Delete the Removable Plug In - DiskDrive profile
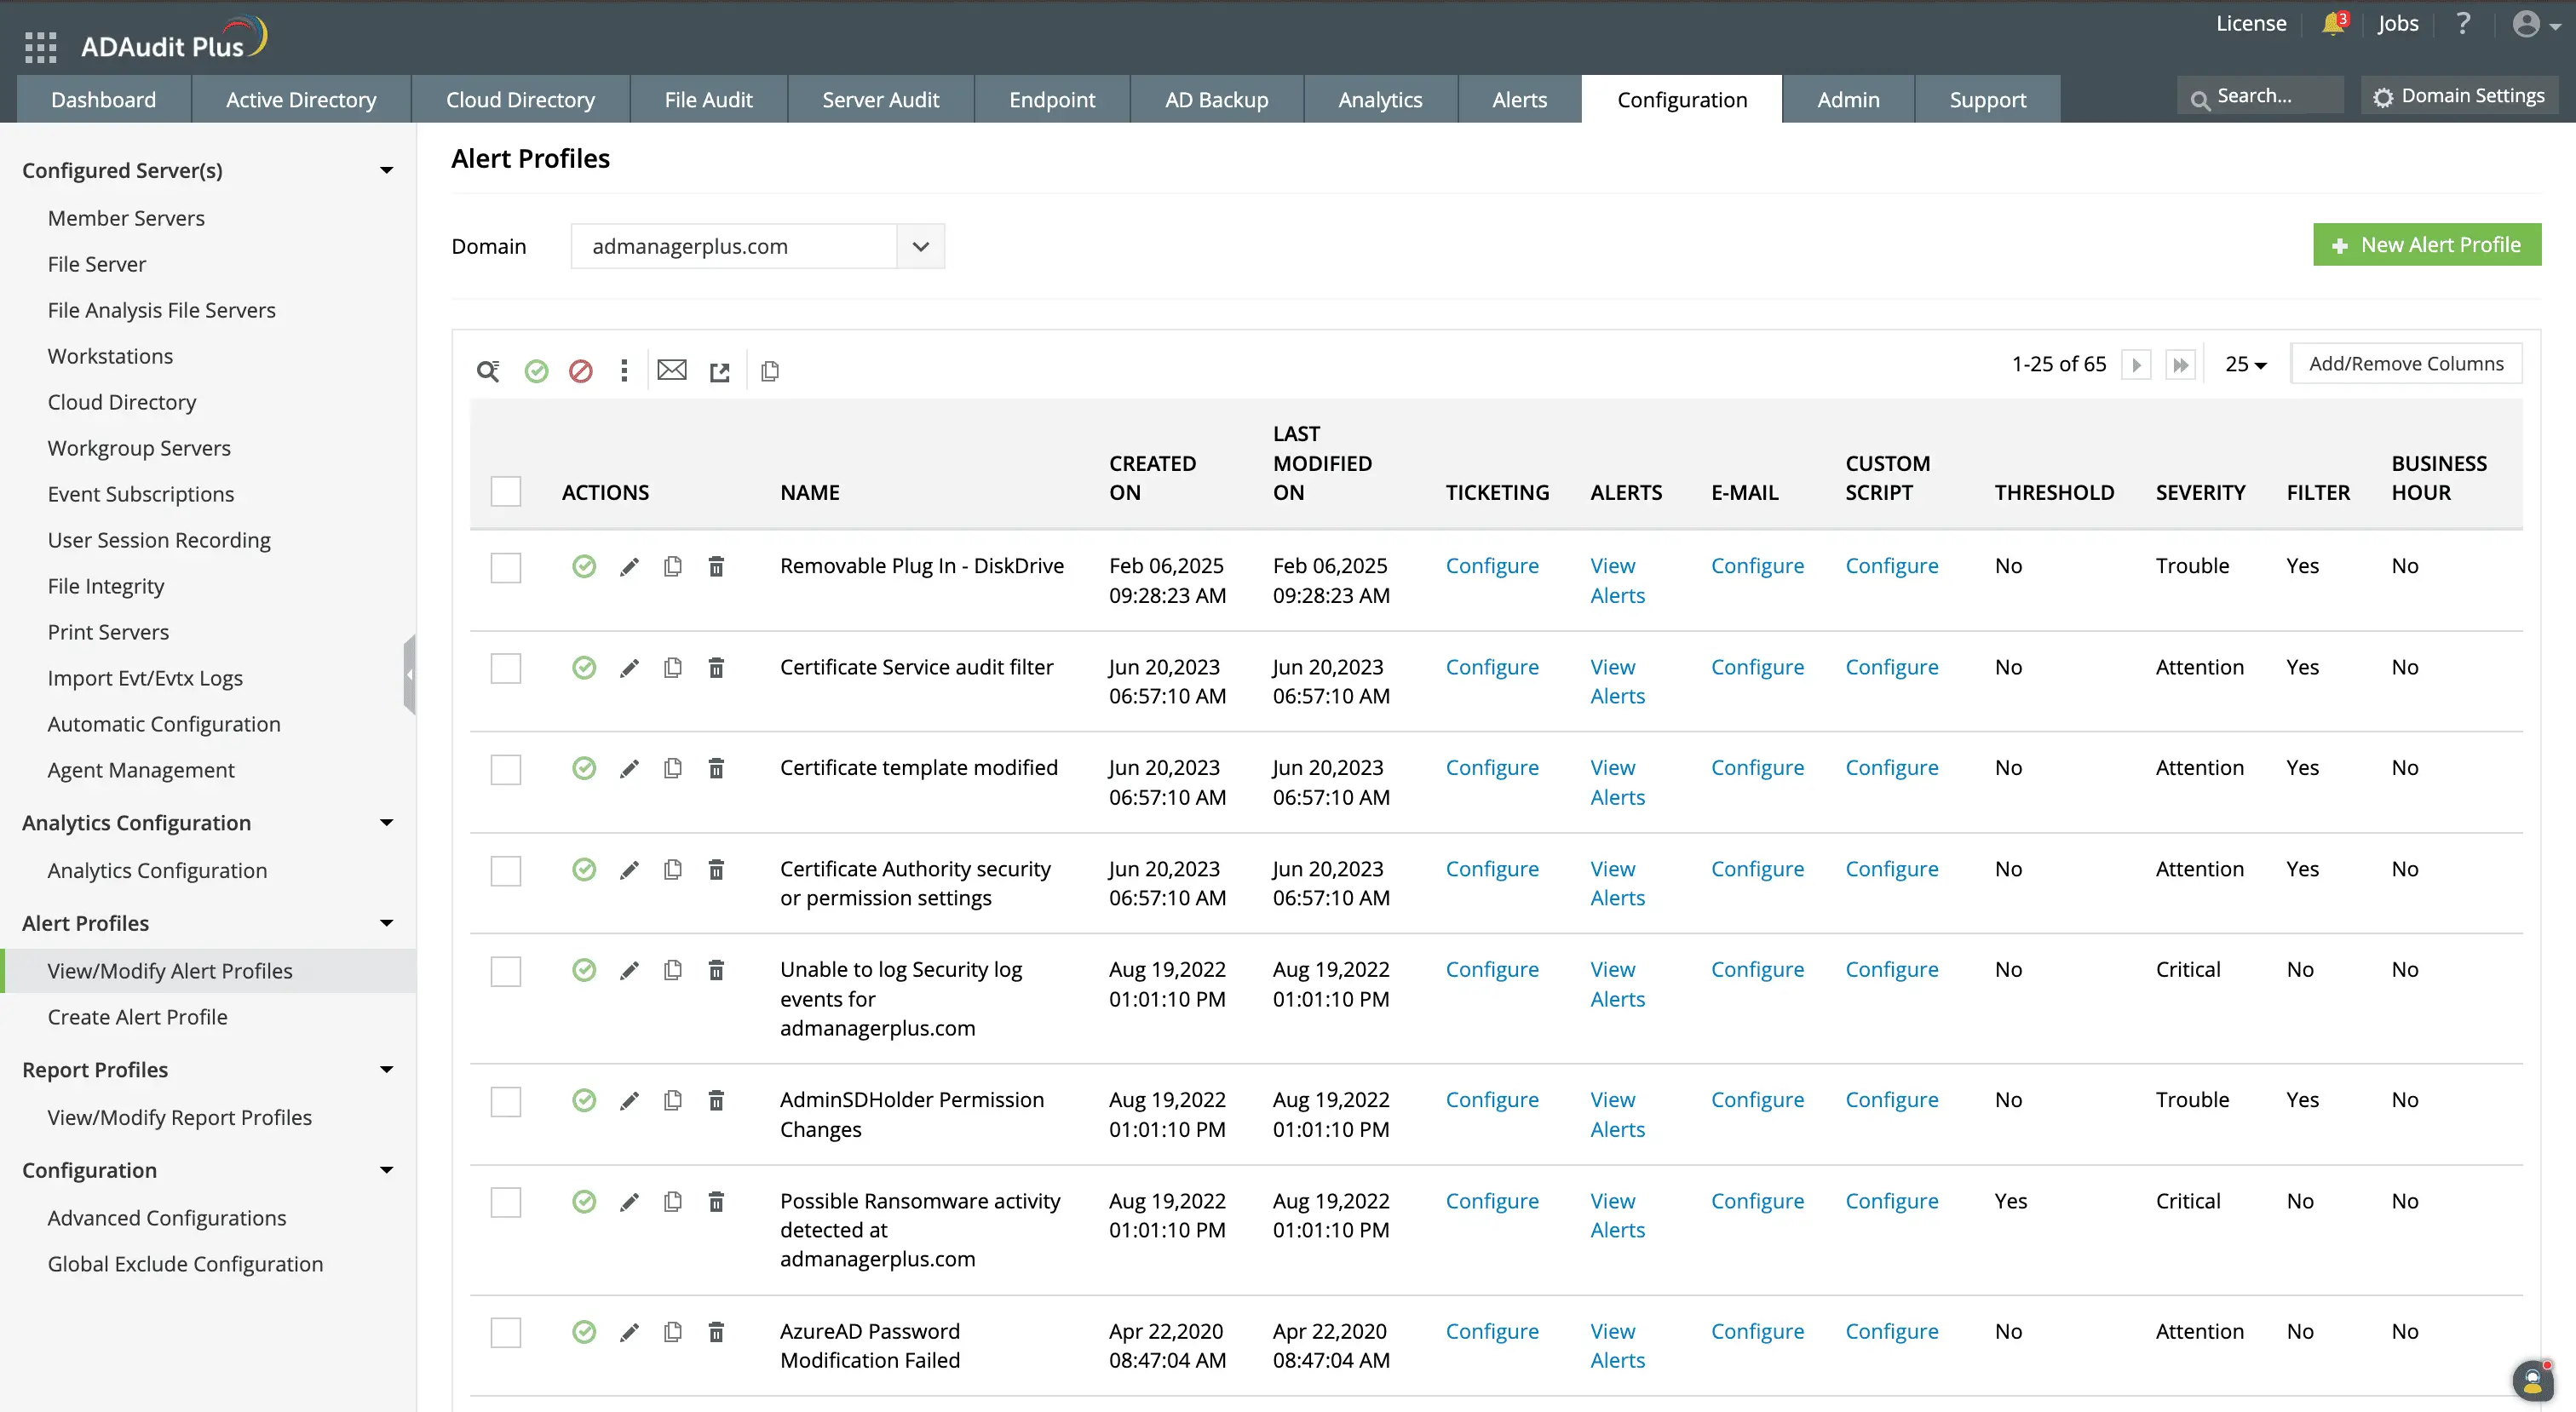 coord(716,567)
